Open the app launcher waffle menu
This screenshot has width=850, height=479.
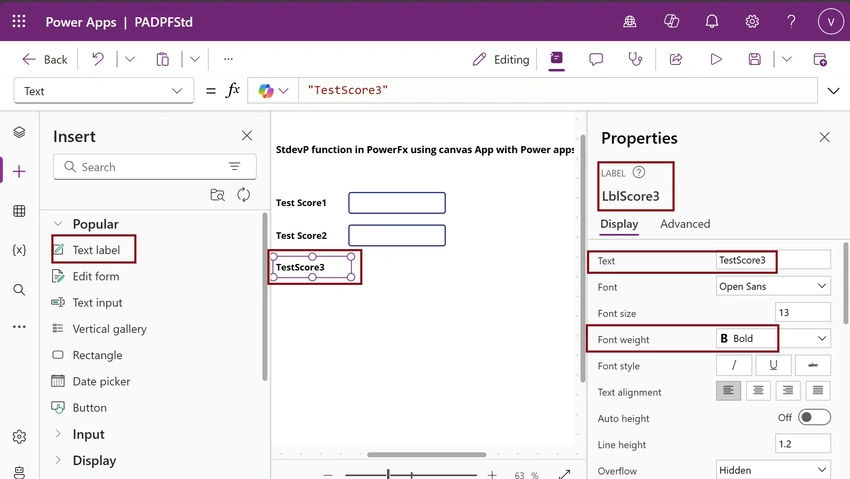coord(19,21)
